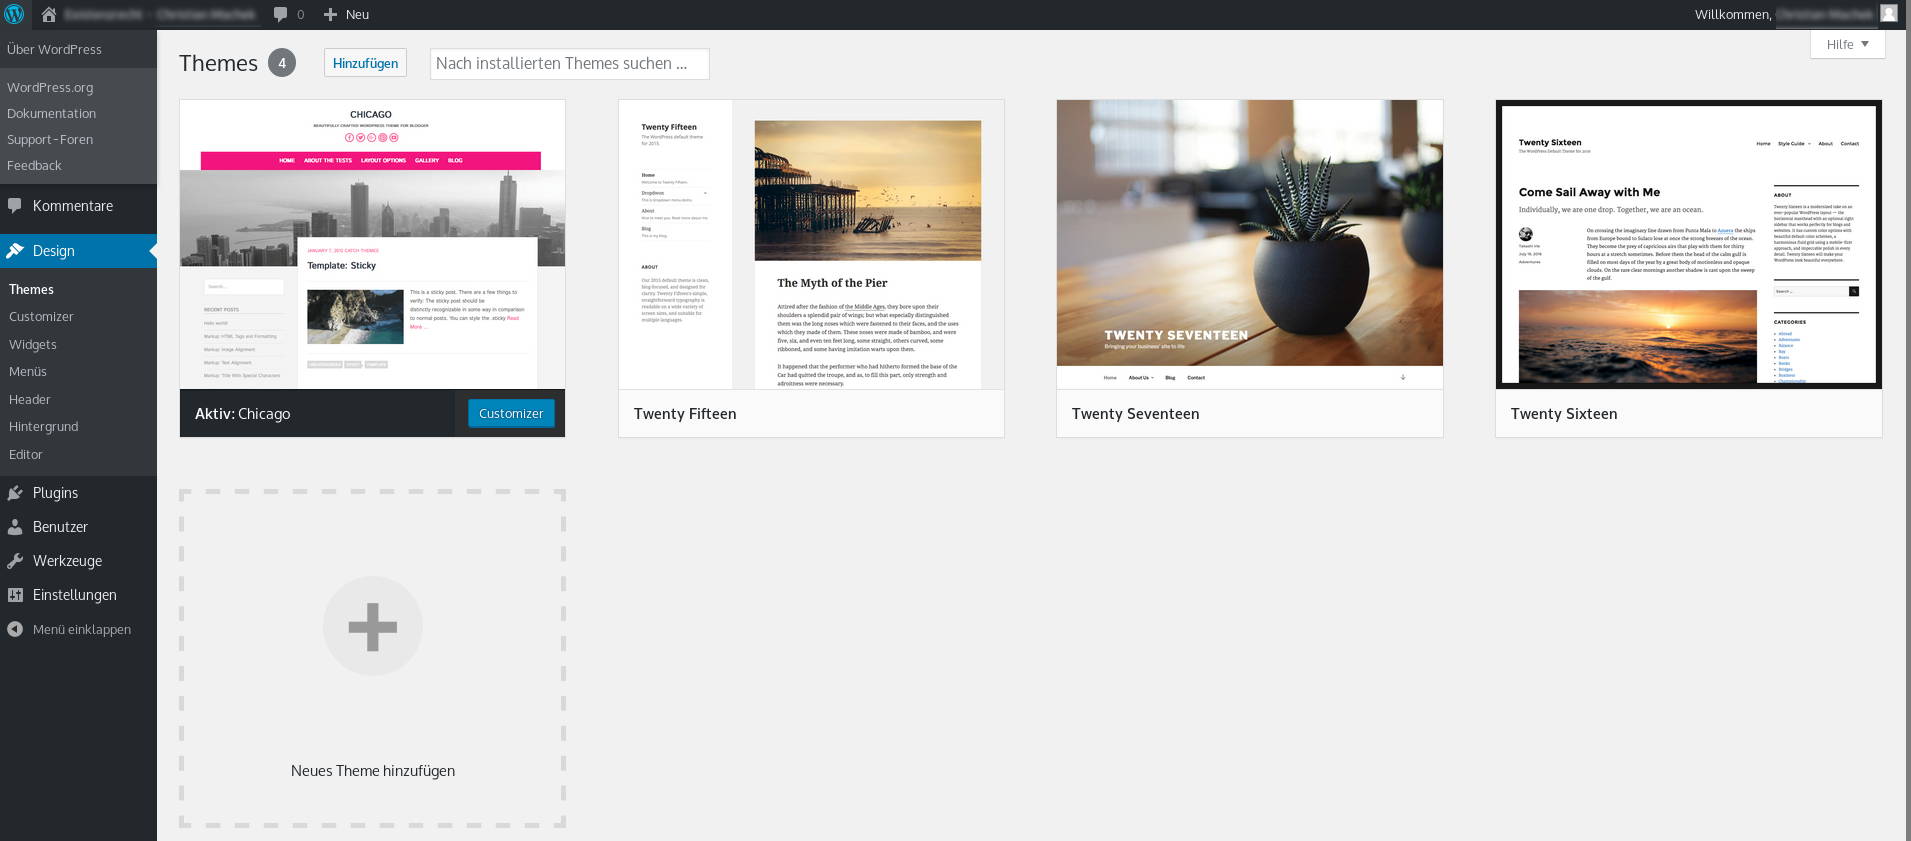Click the Plugins plug icon
Screen dimensions: 1911x841
15,493
